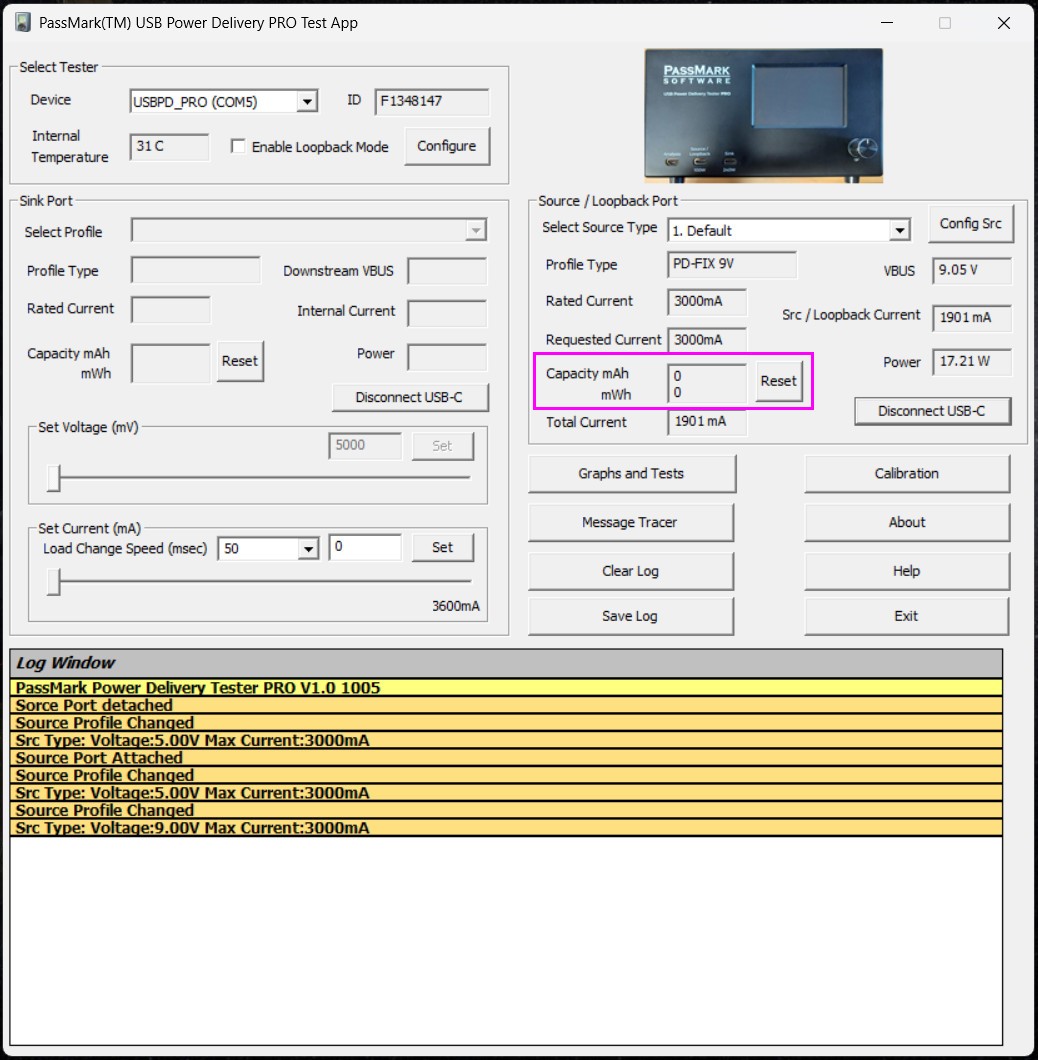Click the Set Voltage Set button

point(442,446)
